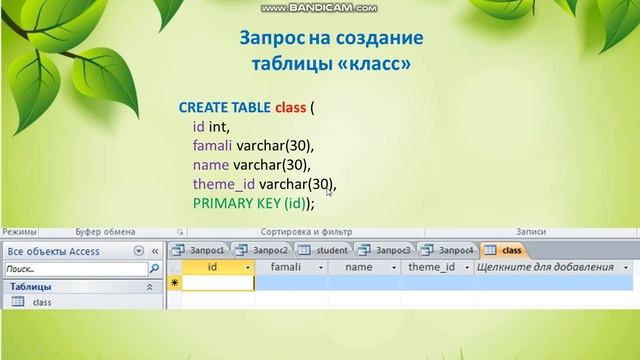Click the Запрос3 tab query icon
Screen dimensions: 640x360
[x=364, y=250]
